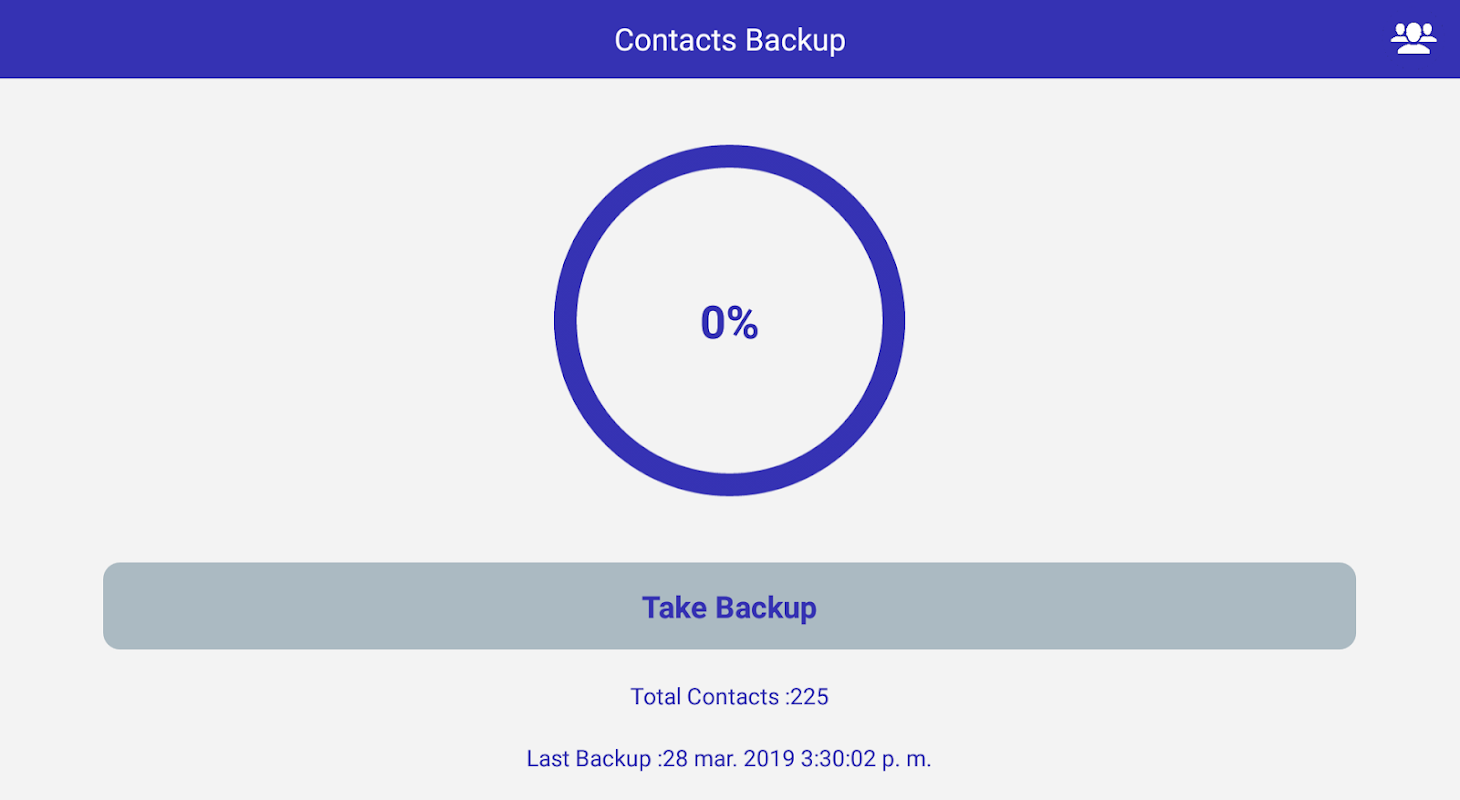Tap the three-people silhouette in header

click(1413, 38)
